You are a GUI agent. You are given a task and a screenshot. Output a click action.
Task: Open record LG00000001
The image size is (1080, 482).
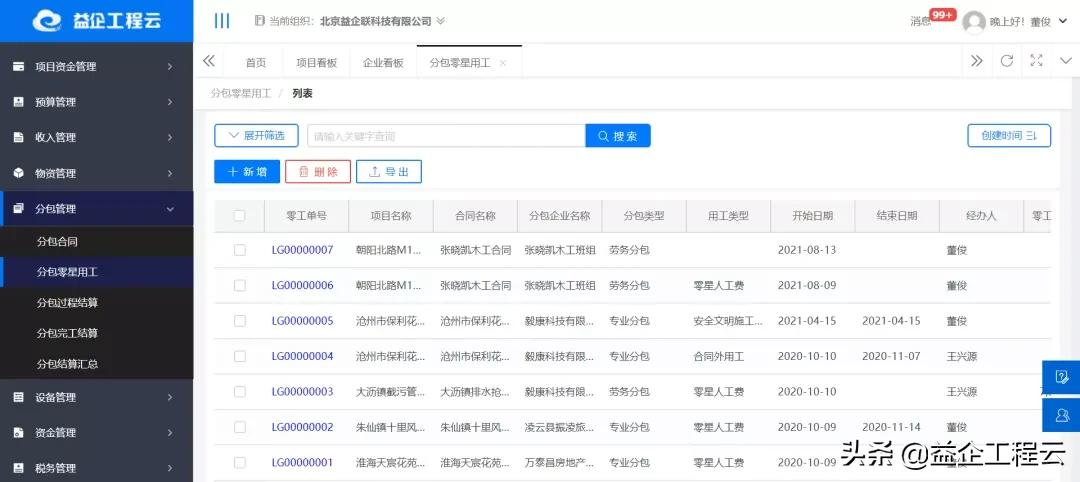[302, 463]
